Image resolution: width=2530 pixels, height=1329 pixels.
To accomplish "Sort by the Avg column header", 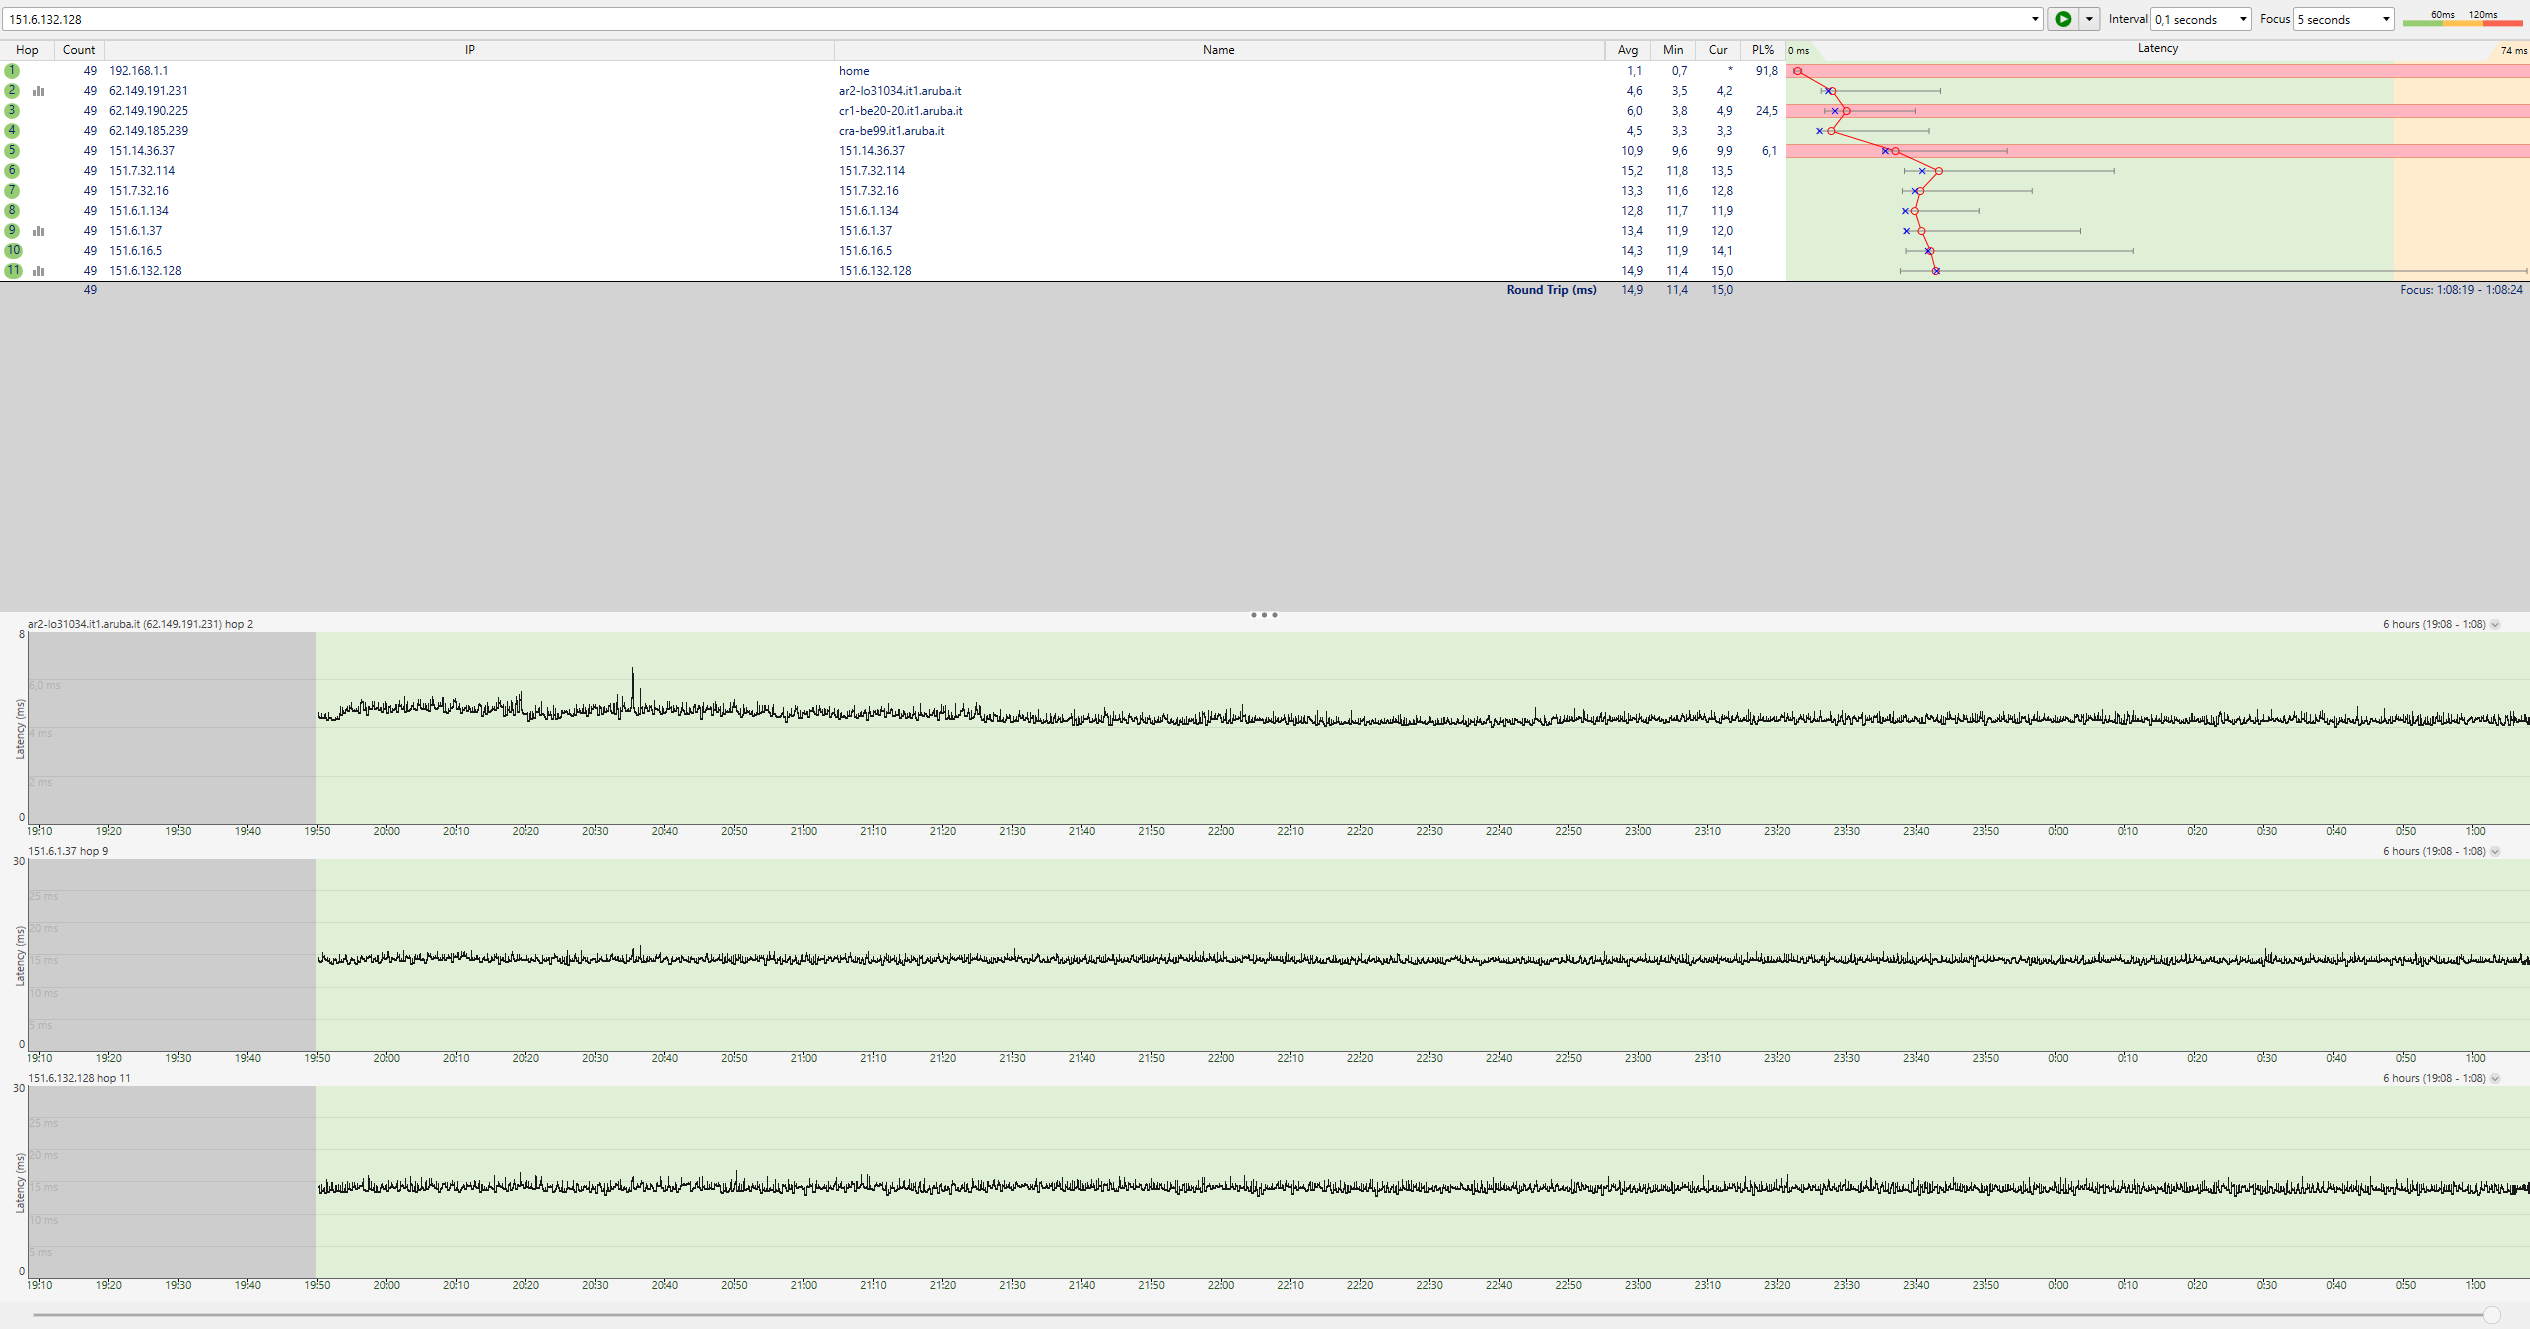I will [x=1628, y=50].
